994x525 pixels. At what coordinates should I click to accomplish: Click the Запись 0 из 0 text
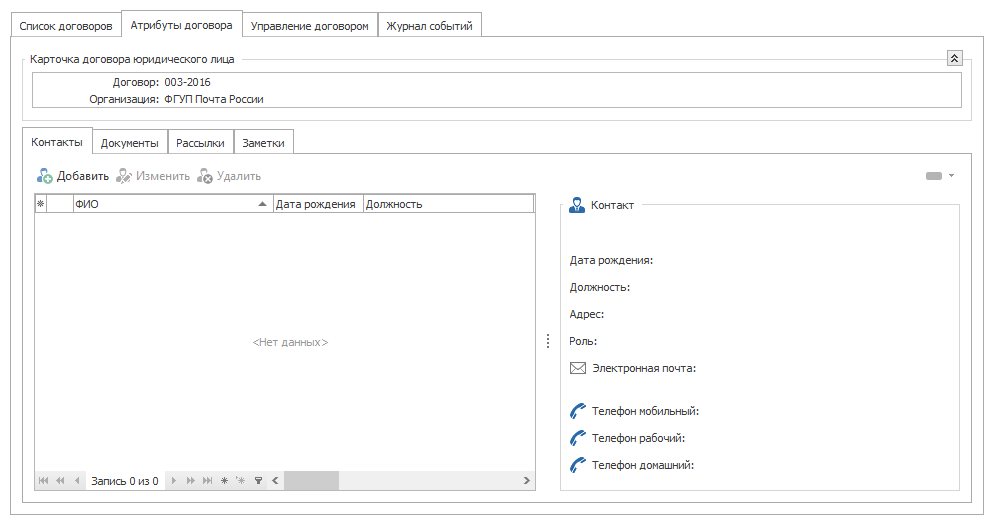point(125,481)
